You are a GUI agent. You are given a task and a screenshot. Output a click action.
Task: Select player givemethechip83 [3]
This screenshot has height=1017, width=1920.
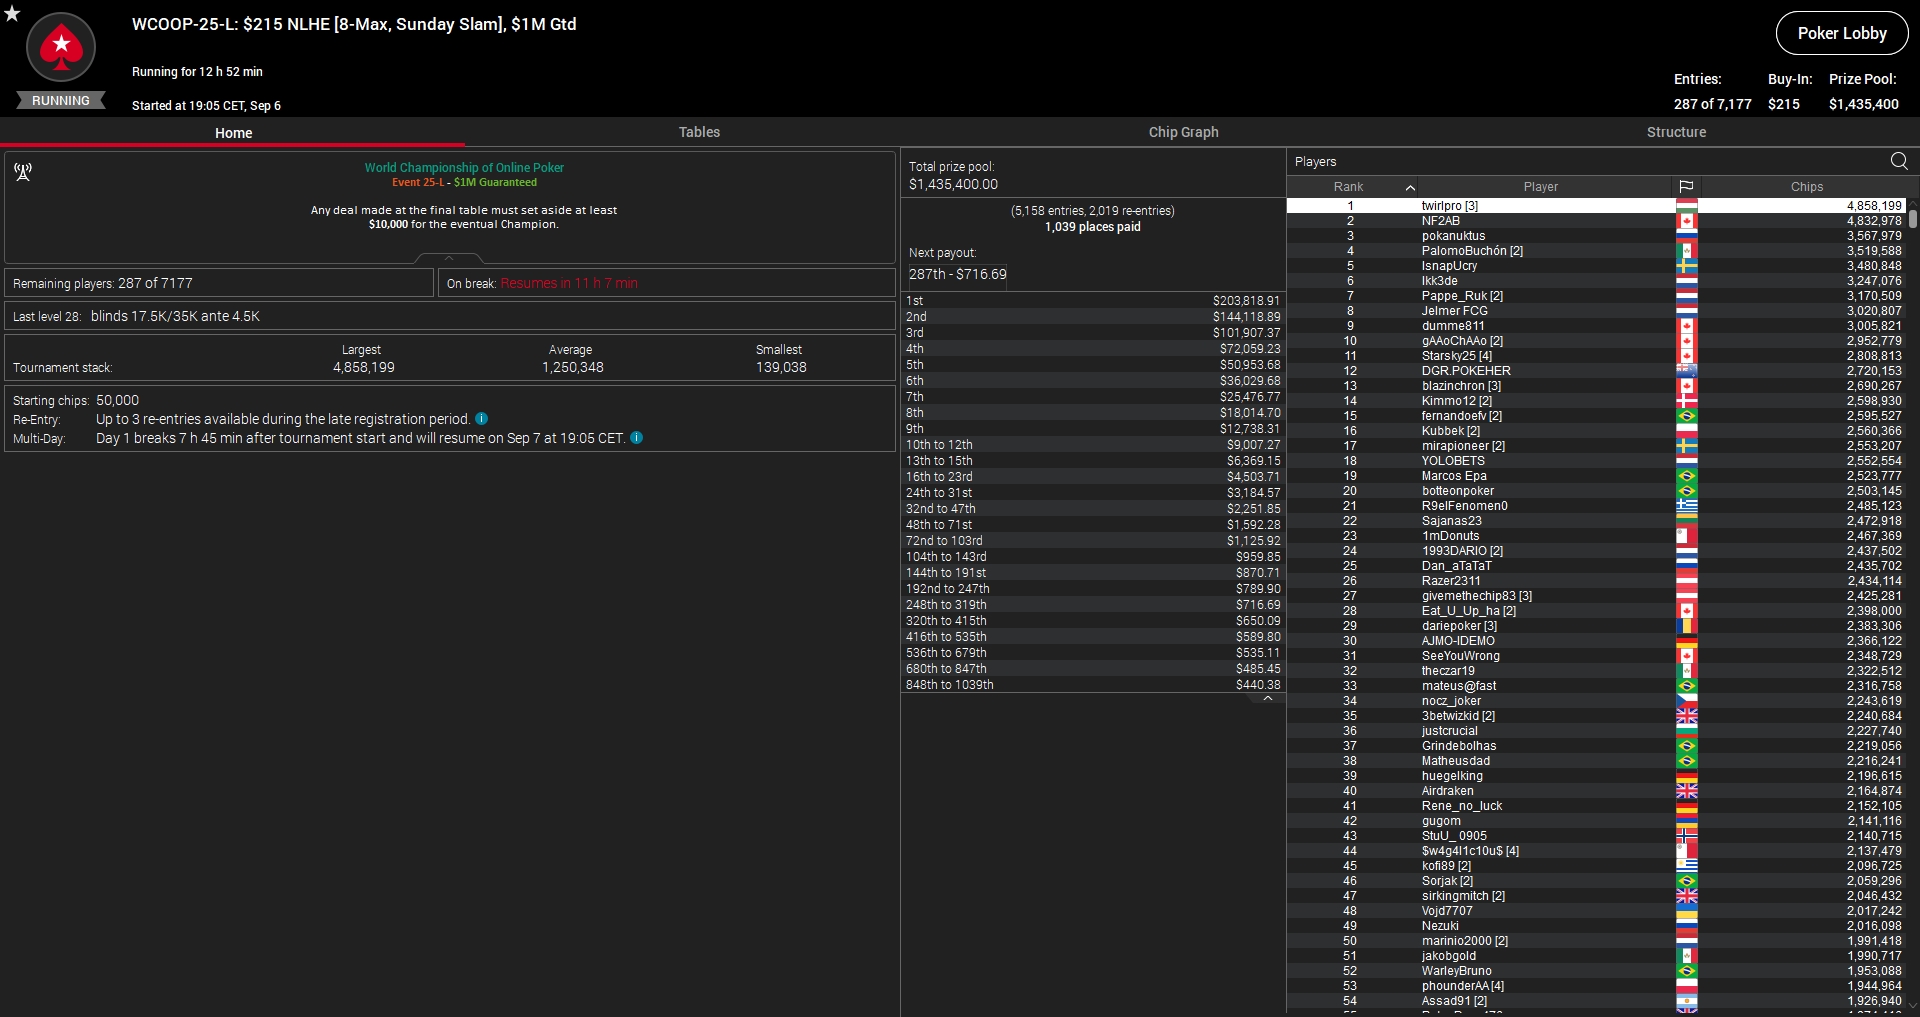(x=1596, y=596)
